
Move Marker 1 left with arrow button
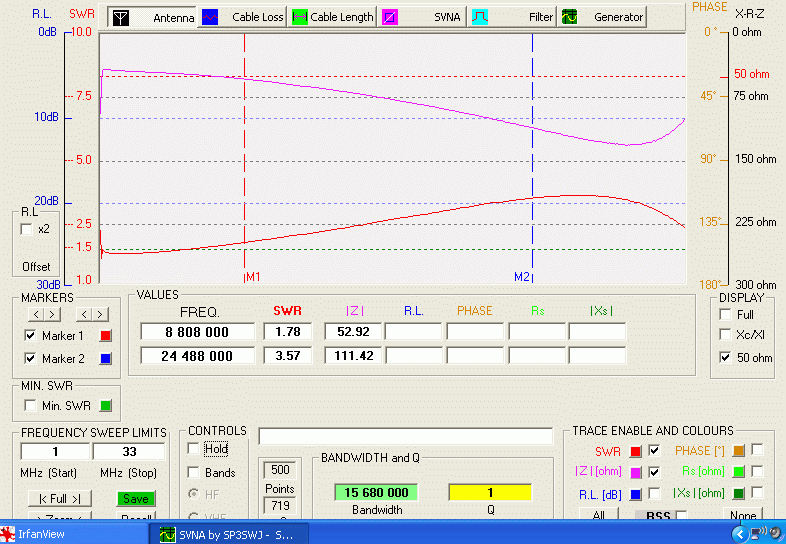click(34, 315)
